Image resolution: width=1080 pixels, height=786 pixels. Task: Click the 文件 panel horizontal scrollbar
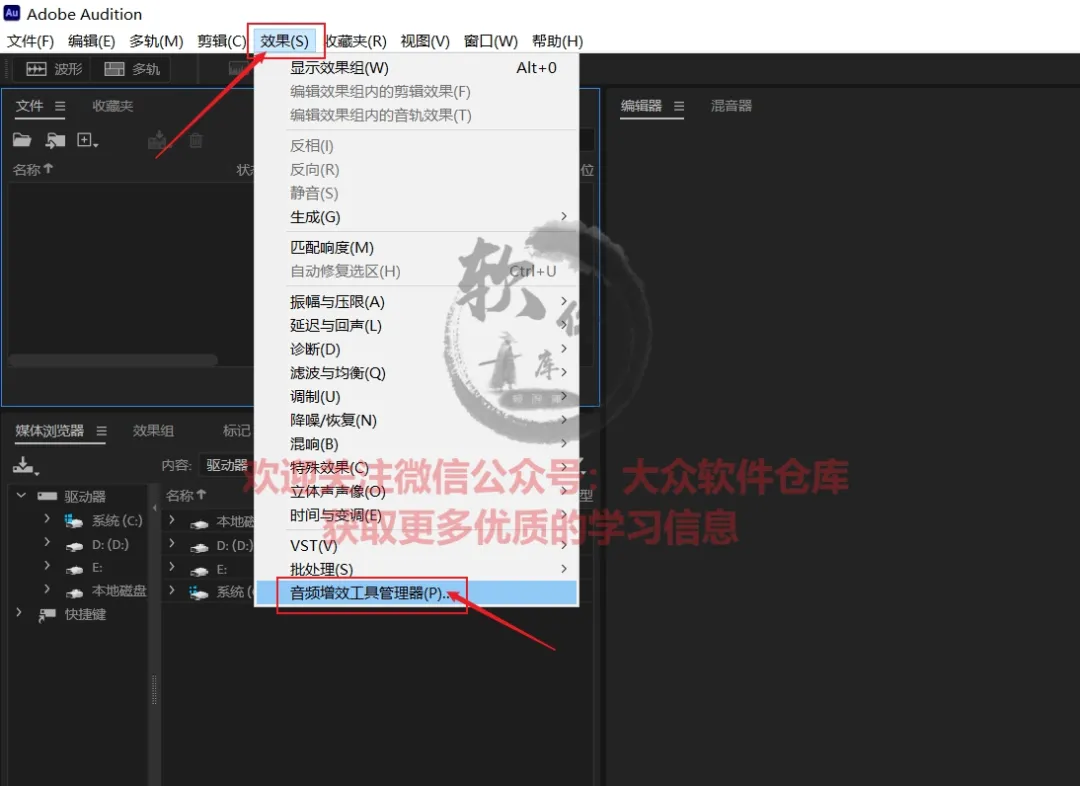(113, 360)
